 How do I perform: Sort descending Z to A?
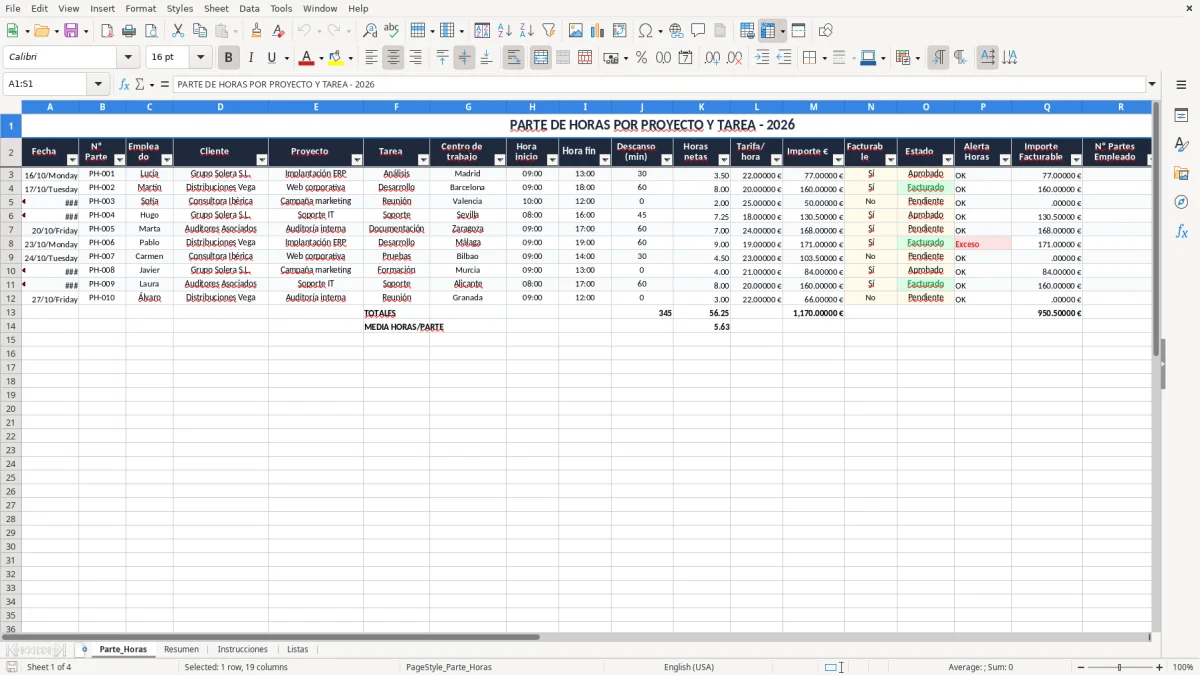pyautogui.click(x=526, y=31)
